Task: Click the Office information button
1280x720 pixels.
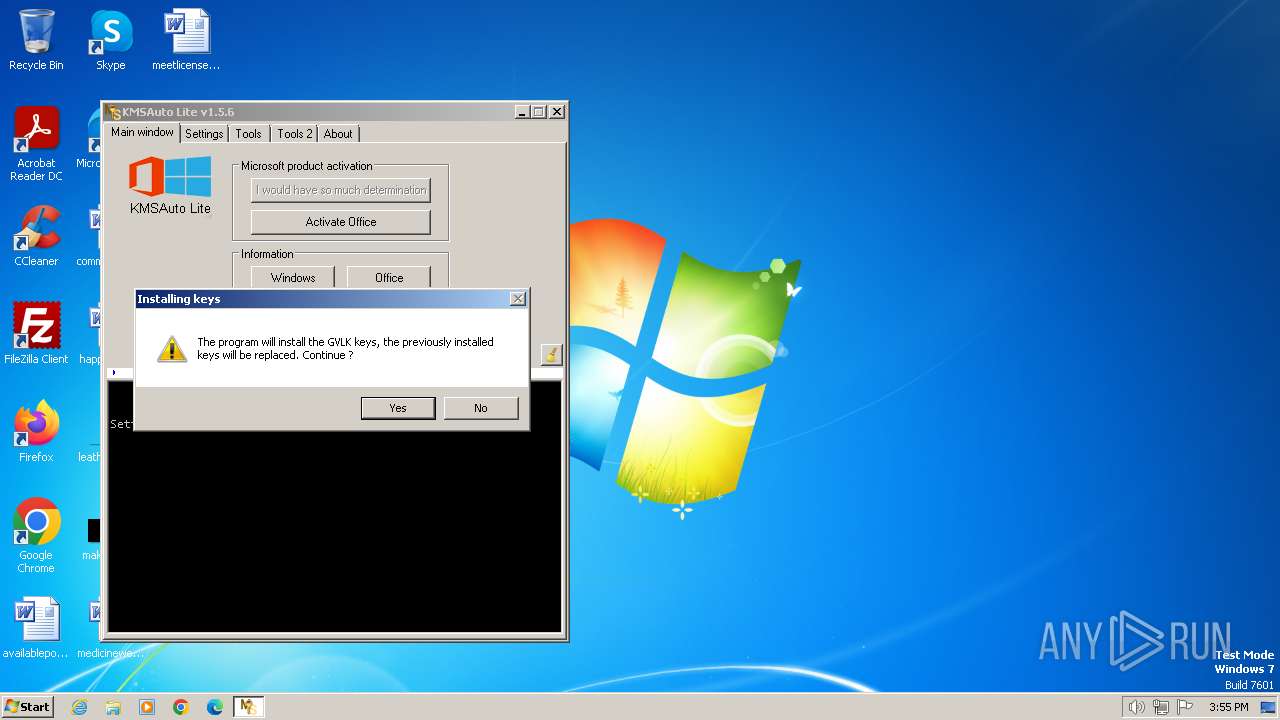Action: (x=389, y=277)
